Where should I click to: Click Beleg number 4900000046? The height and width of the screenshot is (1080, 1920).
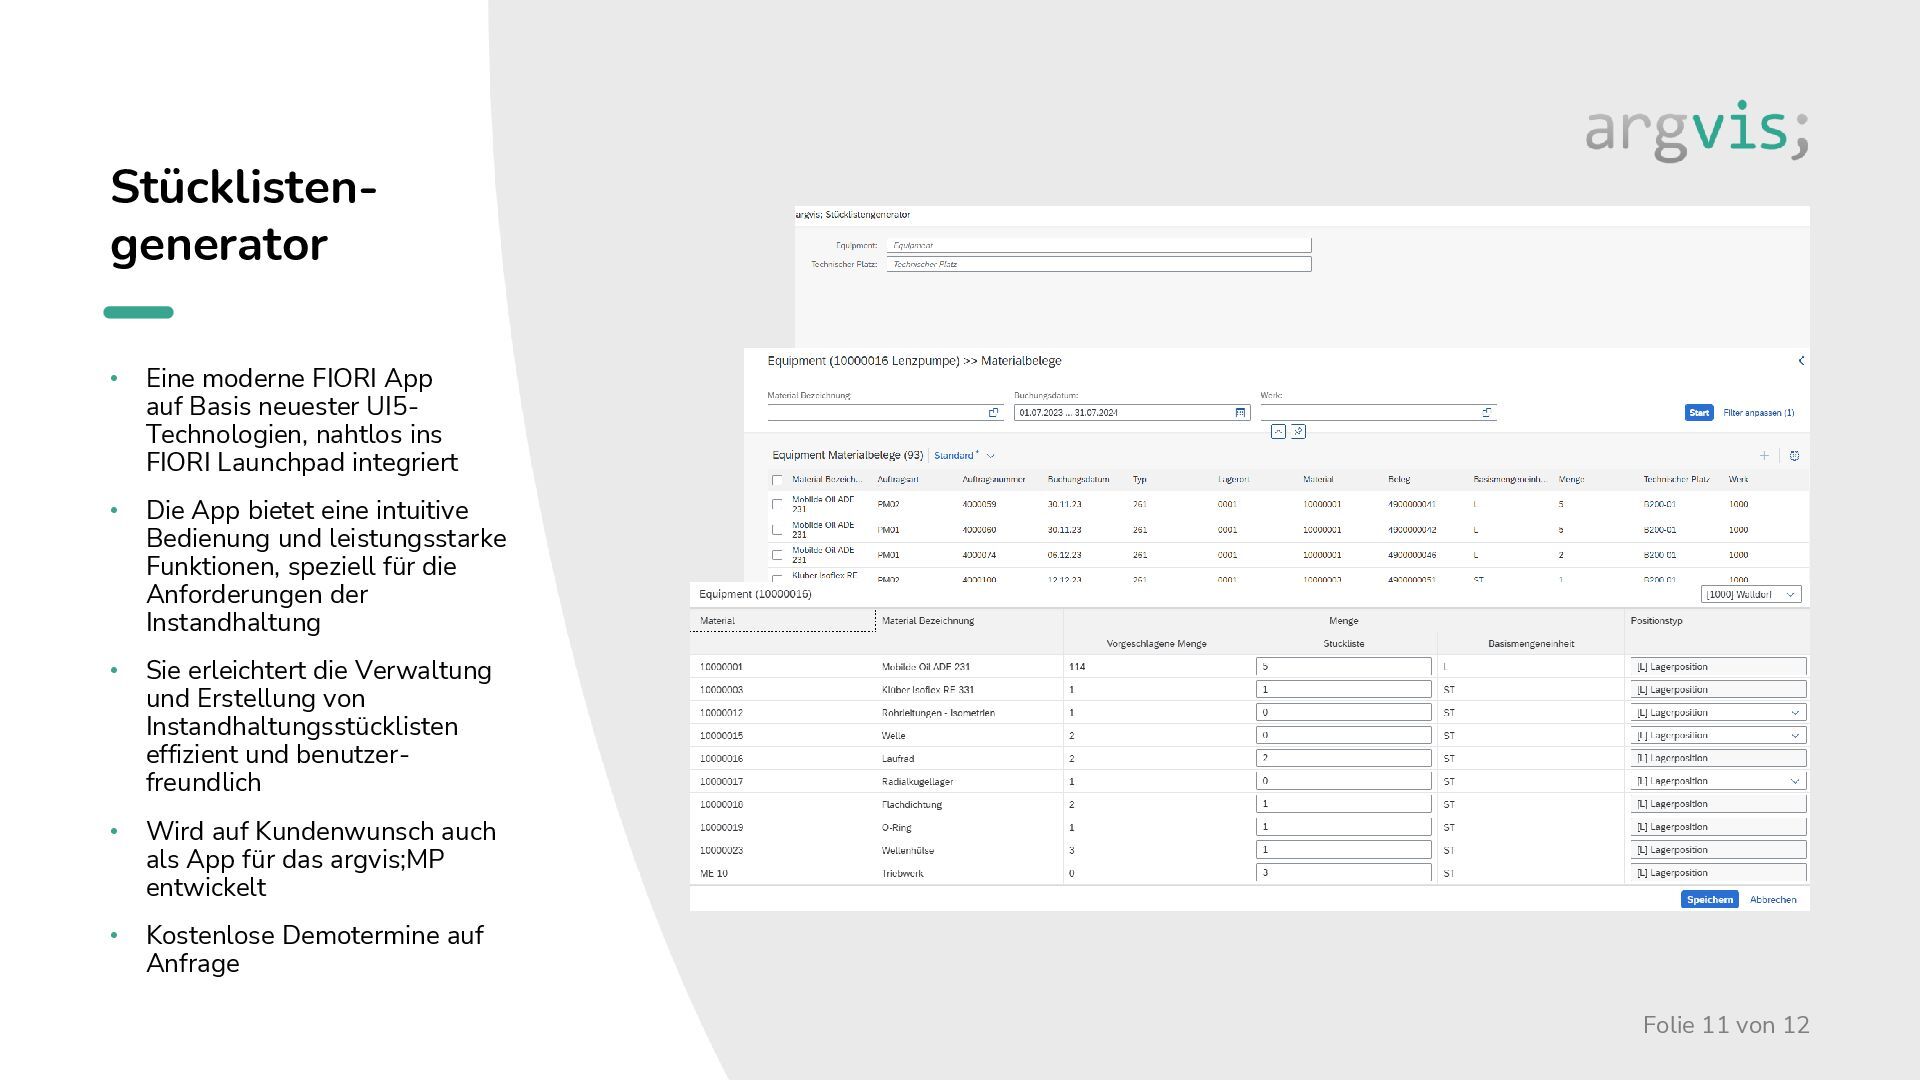pos(1412,555)
